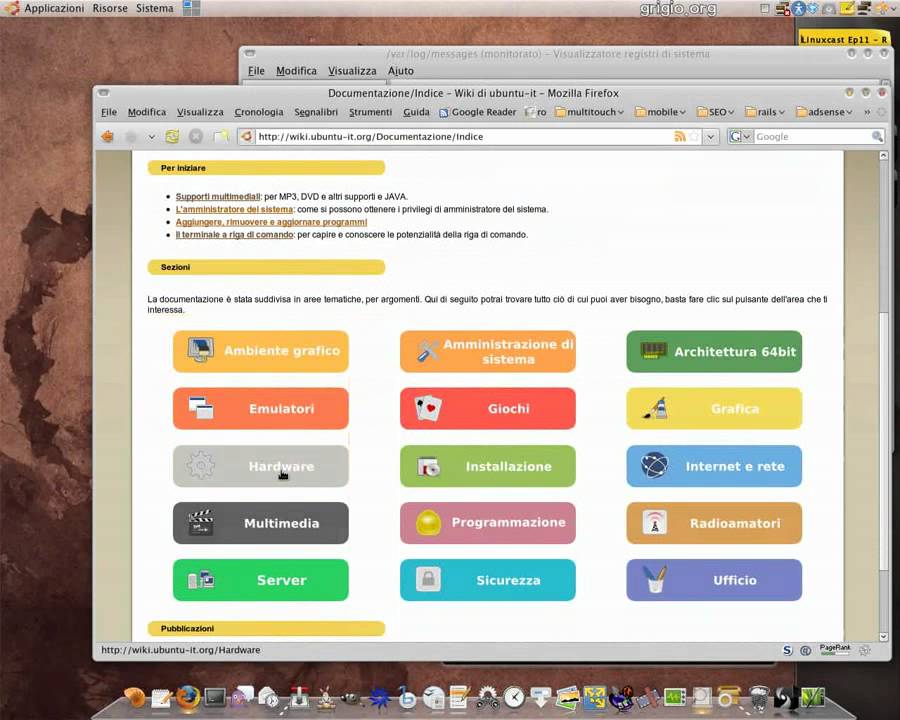Open Visualizza menu in the log viewer window
Viewport: 900px width, 720px height.
352,71
